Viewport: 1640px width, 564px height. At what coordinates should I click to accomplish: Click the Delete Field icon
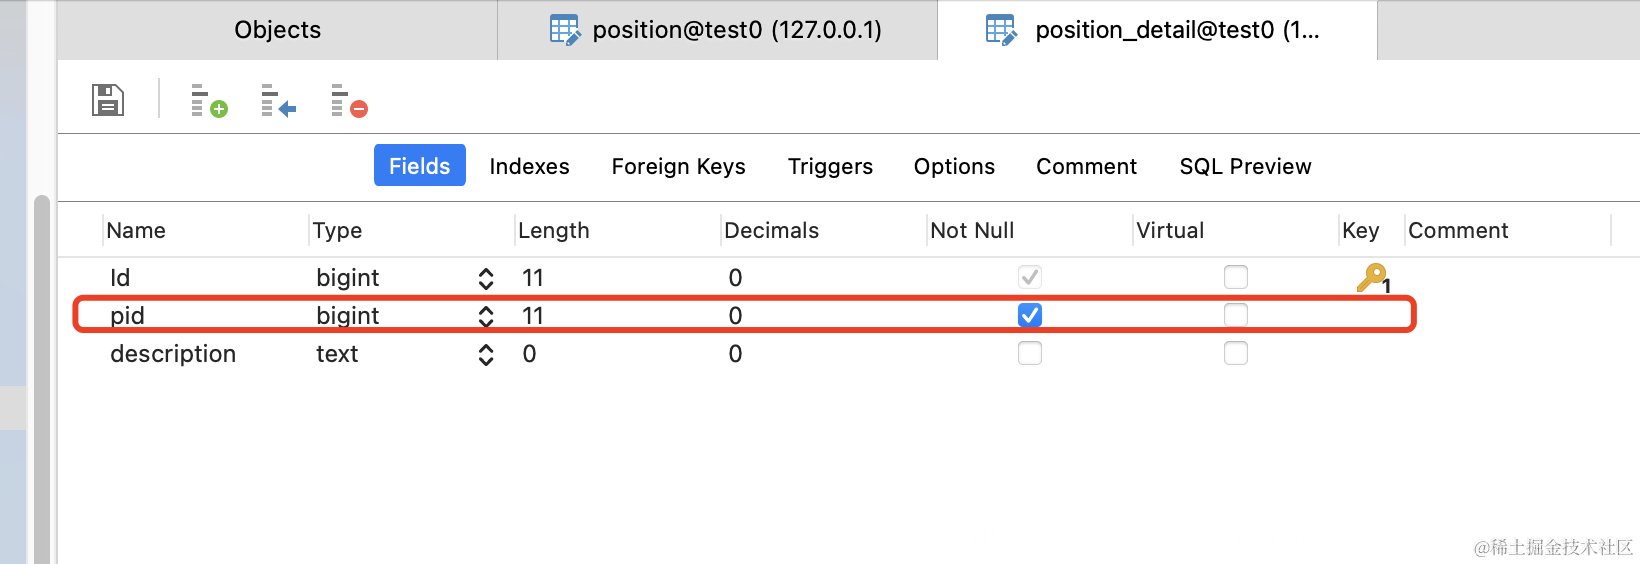tap(349, 100)
